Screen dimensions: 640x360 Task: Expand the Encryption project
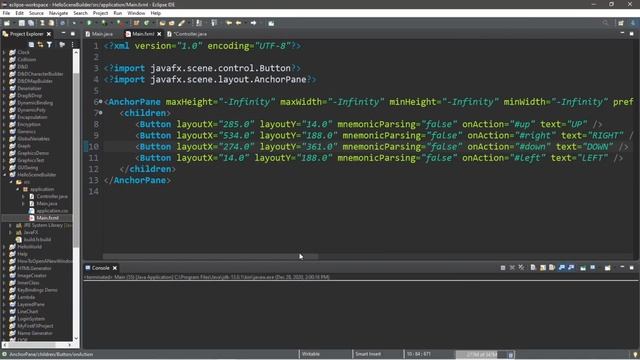(4, 124)
